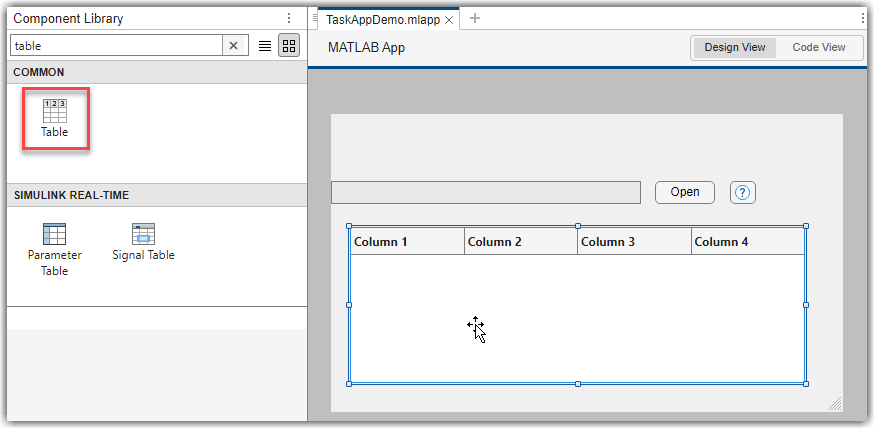Click the file path text field
This screenshot has height=429, width=875.
point(485,193)
